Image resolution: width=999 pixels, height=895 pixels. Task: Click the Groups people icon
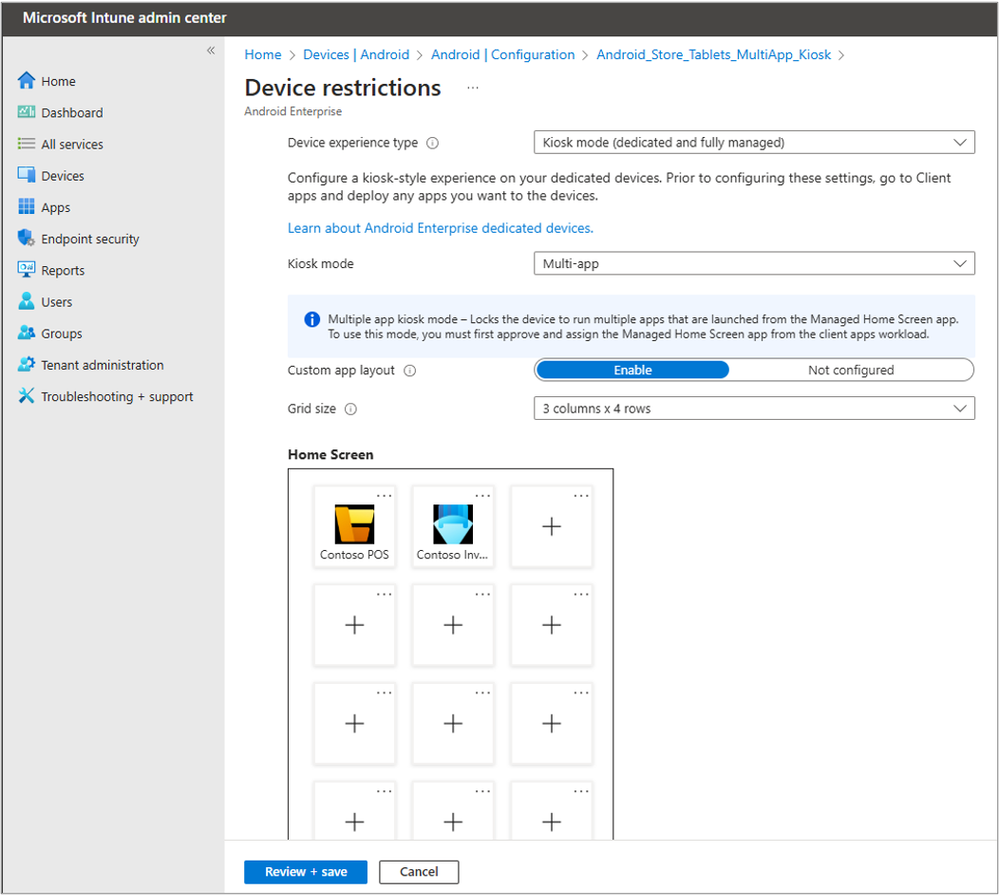click(26, 333)
